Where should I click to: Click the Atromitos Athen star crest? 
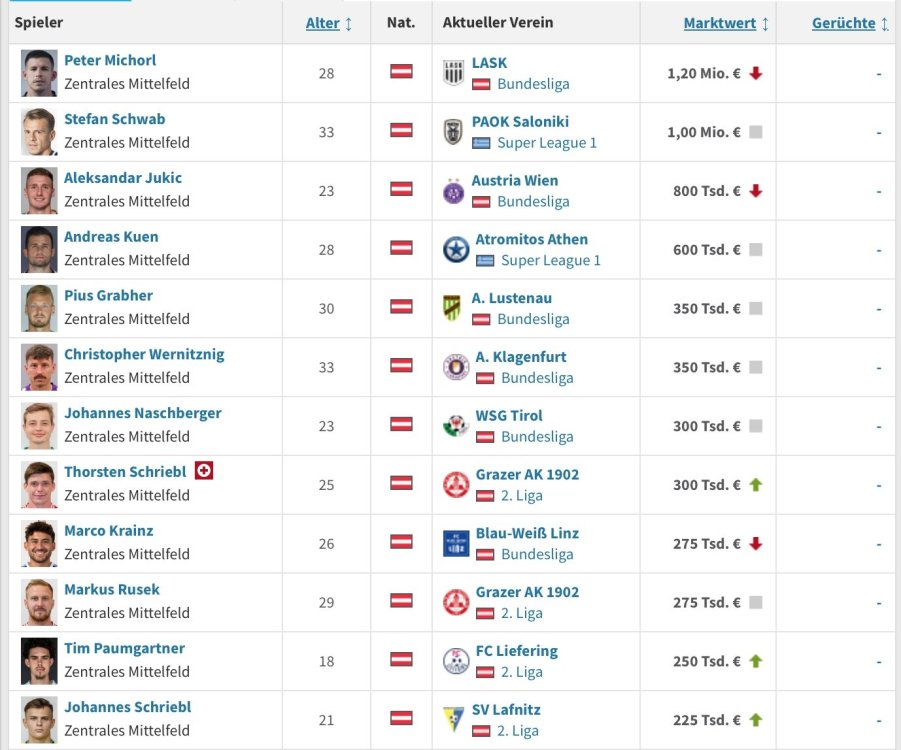pos(456,249)
